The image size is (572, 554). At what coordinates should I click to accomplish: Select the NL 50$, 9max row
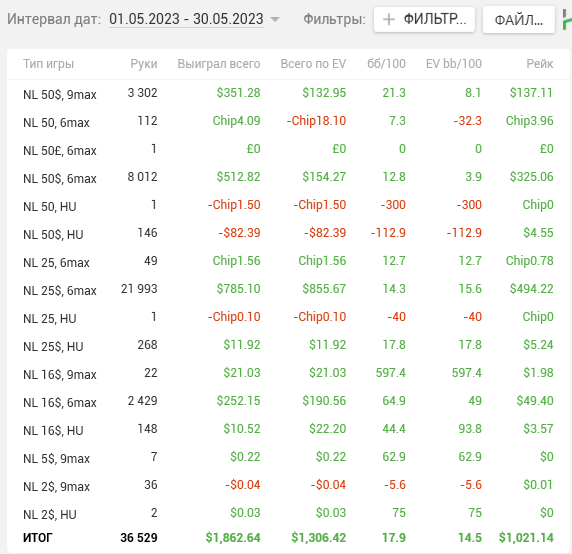coord(288,94)
